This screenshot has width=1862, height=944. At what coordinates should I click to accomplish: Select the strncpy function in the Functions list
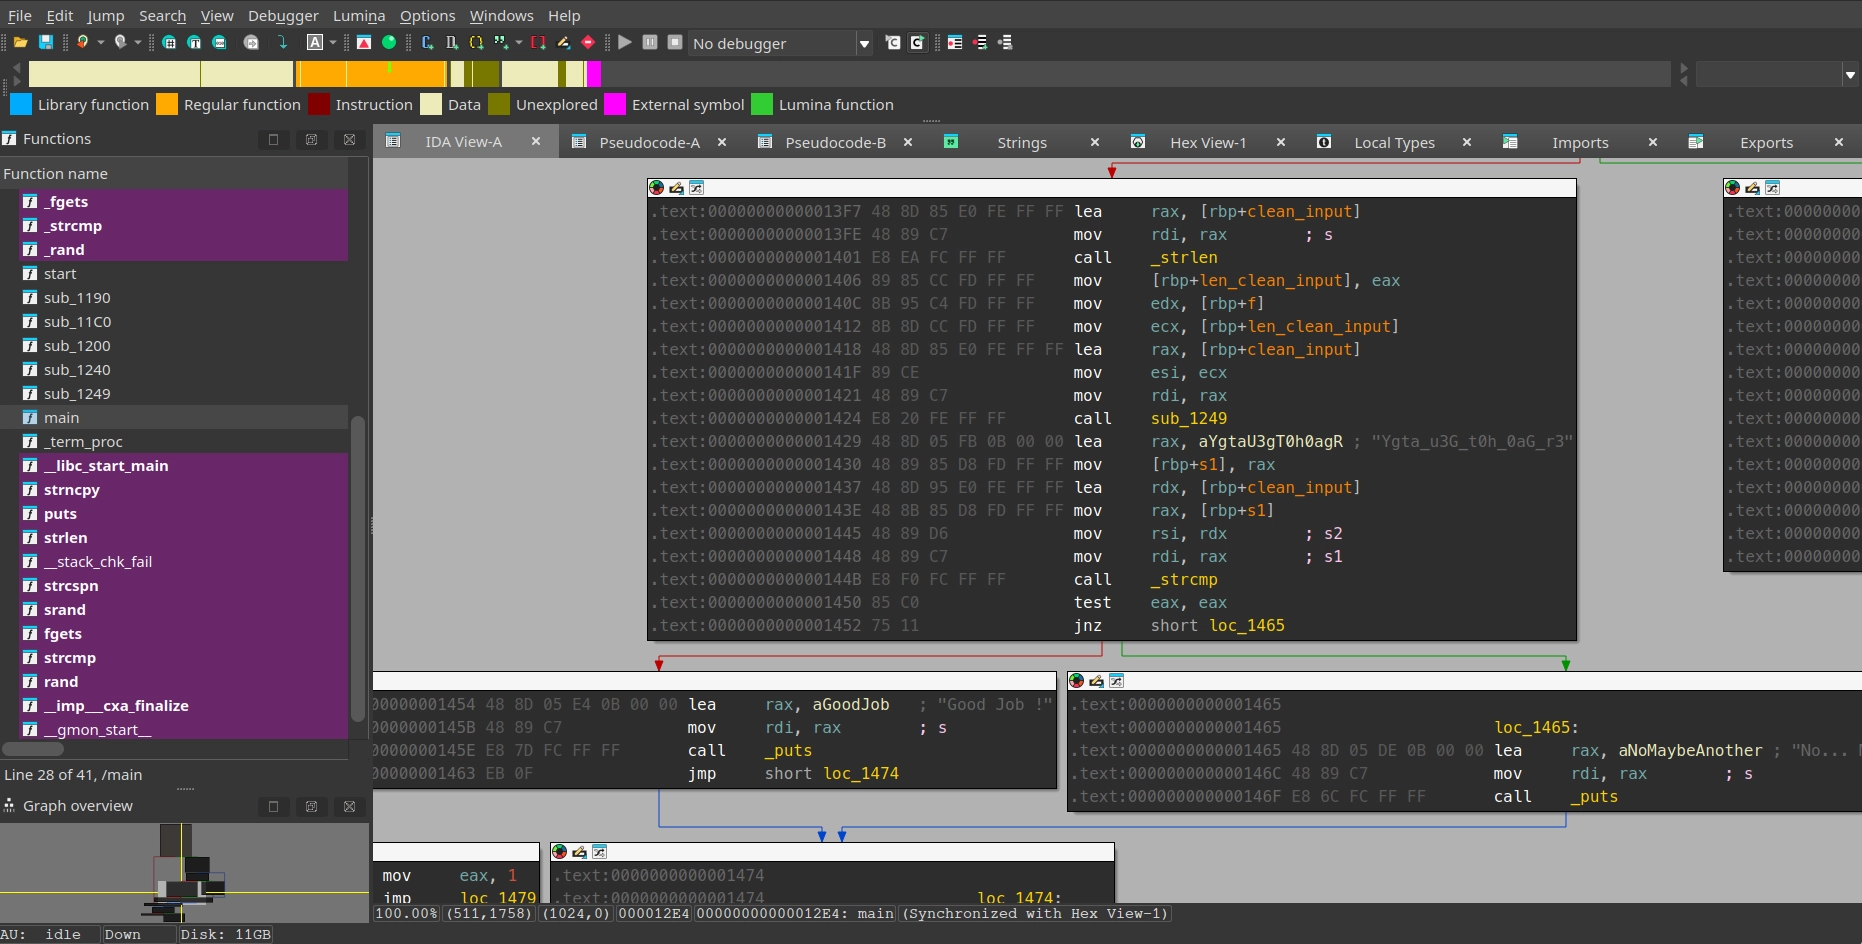point(70,490)
